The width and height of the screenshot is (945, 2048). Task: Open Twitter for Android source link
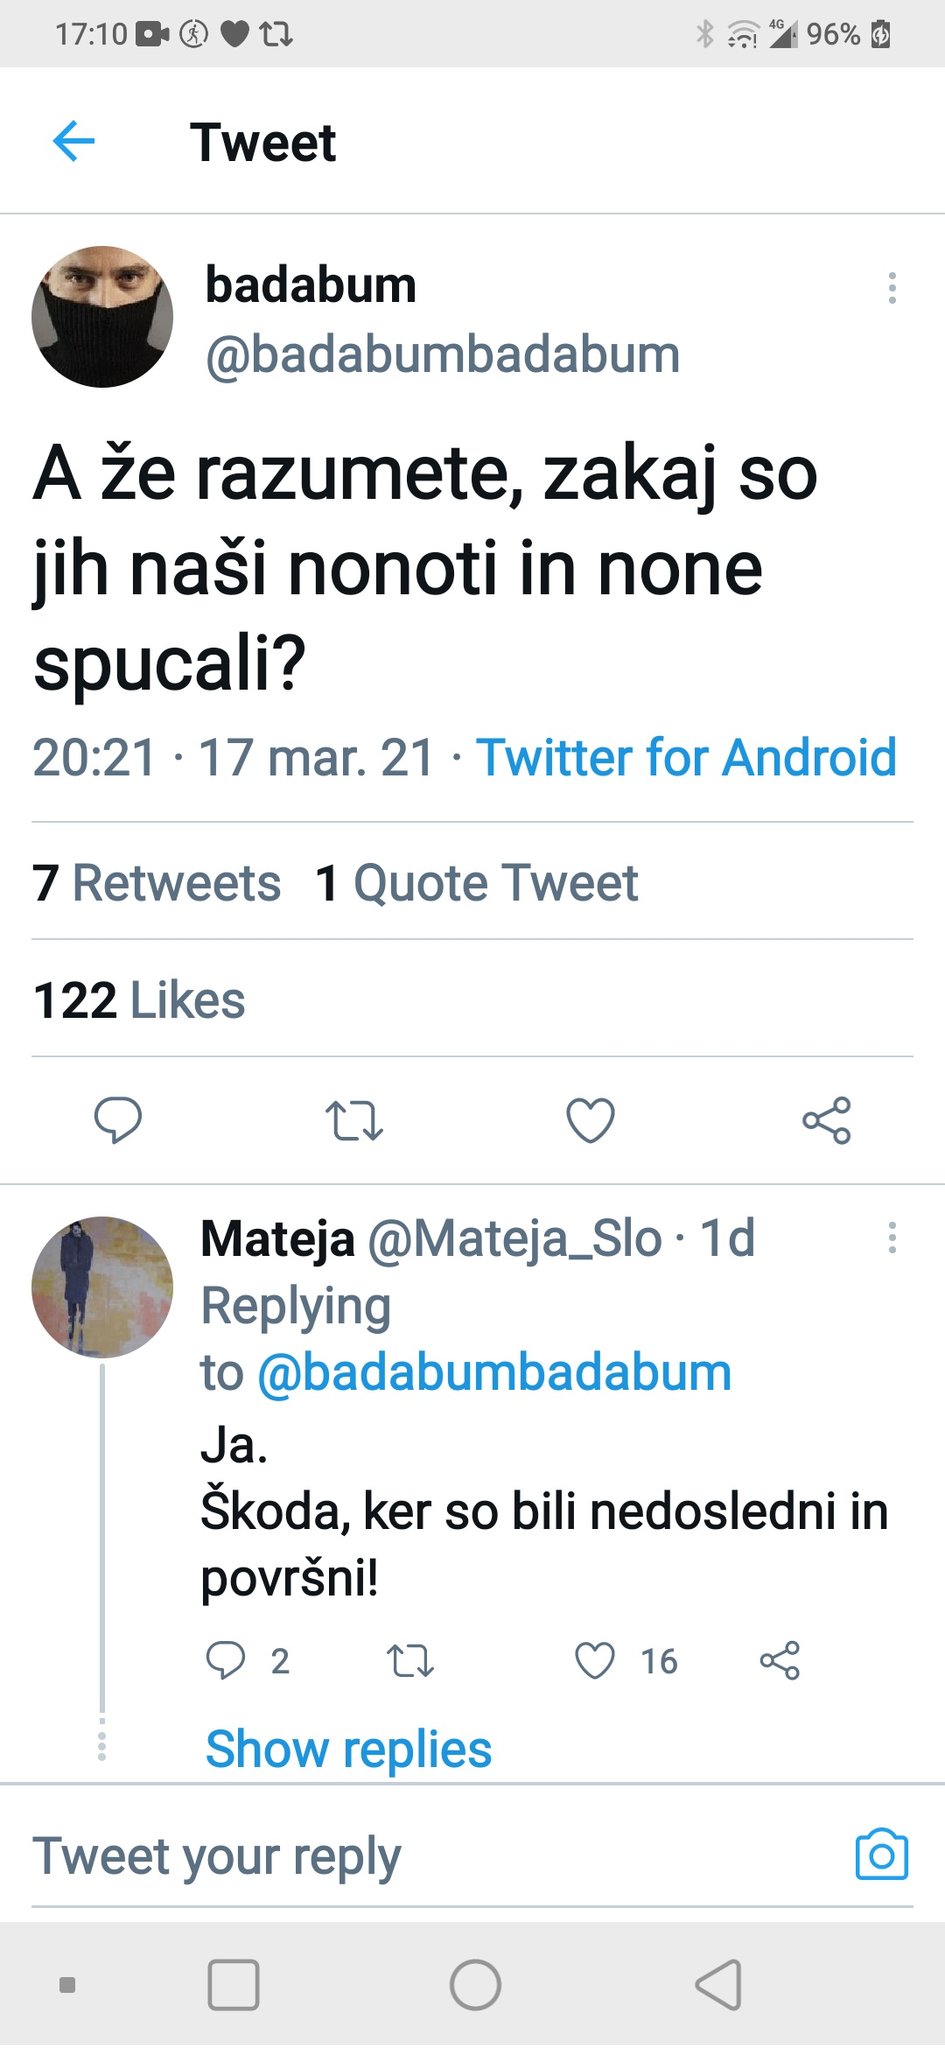tap(686, 757)
